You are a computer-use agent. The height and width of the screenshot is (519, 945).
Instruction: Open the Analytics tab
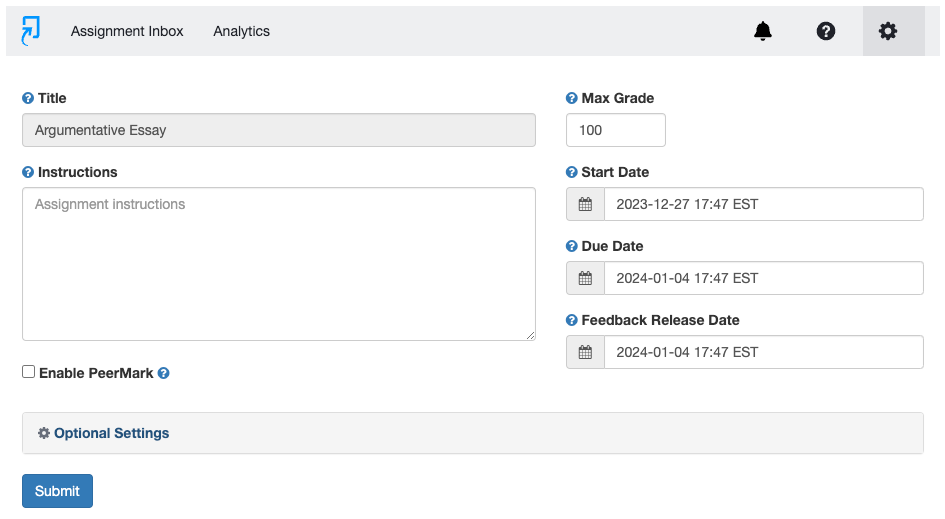click(x=241, y=31)
